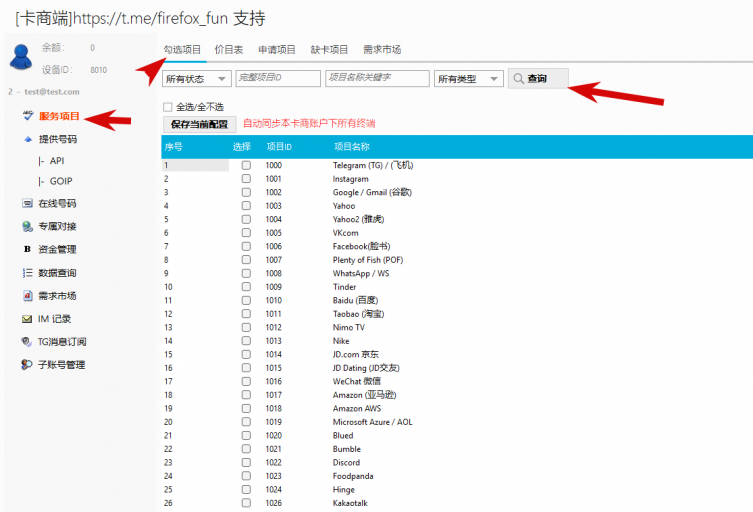The height and width of the screenshot is (512, 753).
Task: Click the 序号 column header
Action: tap(173, 147)
